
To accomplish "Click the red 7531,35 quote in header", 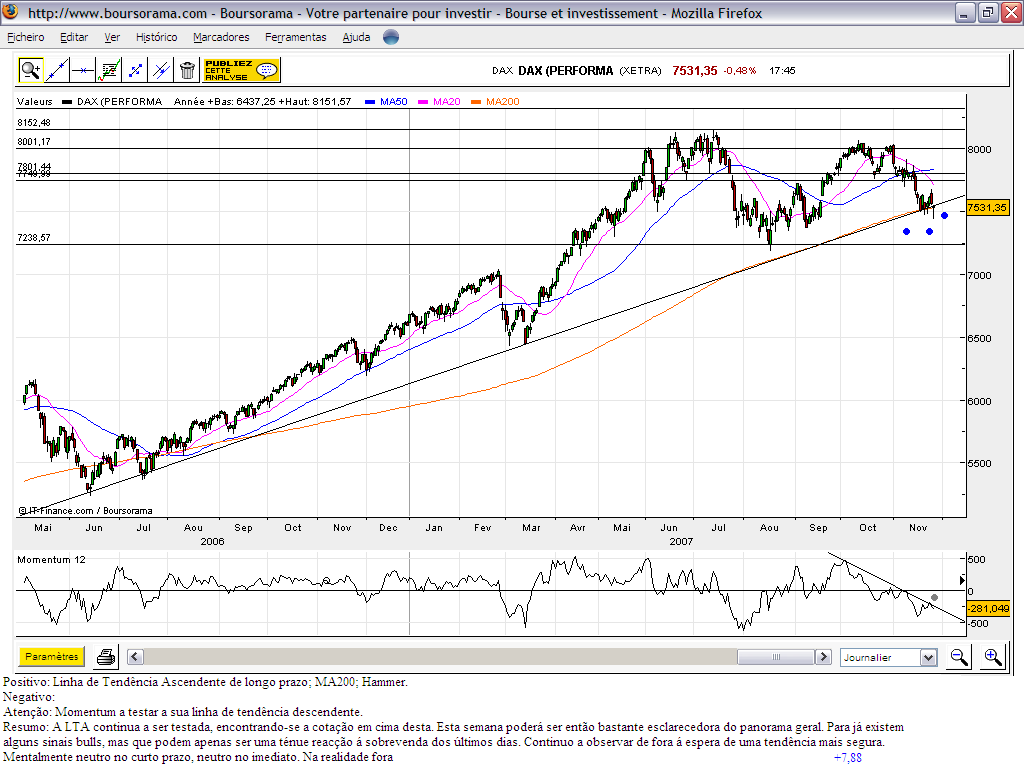I will [x=695, y=71].
